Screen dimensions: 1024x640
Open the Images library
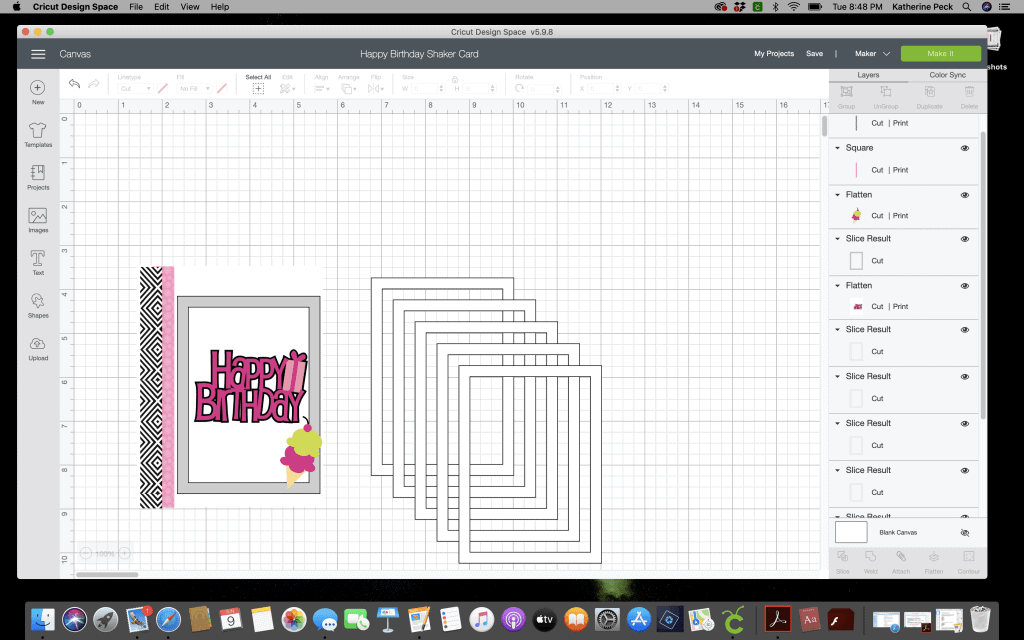38,220
